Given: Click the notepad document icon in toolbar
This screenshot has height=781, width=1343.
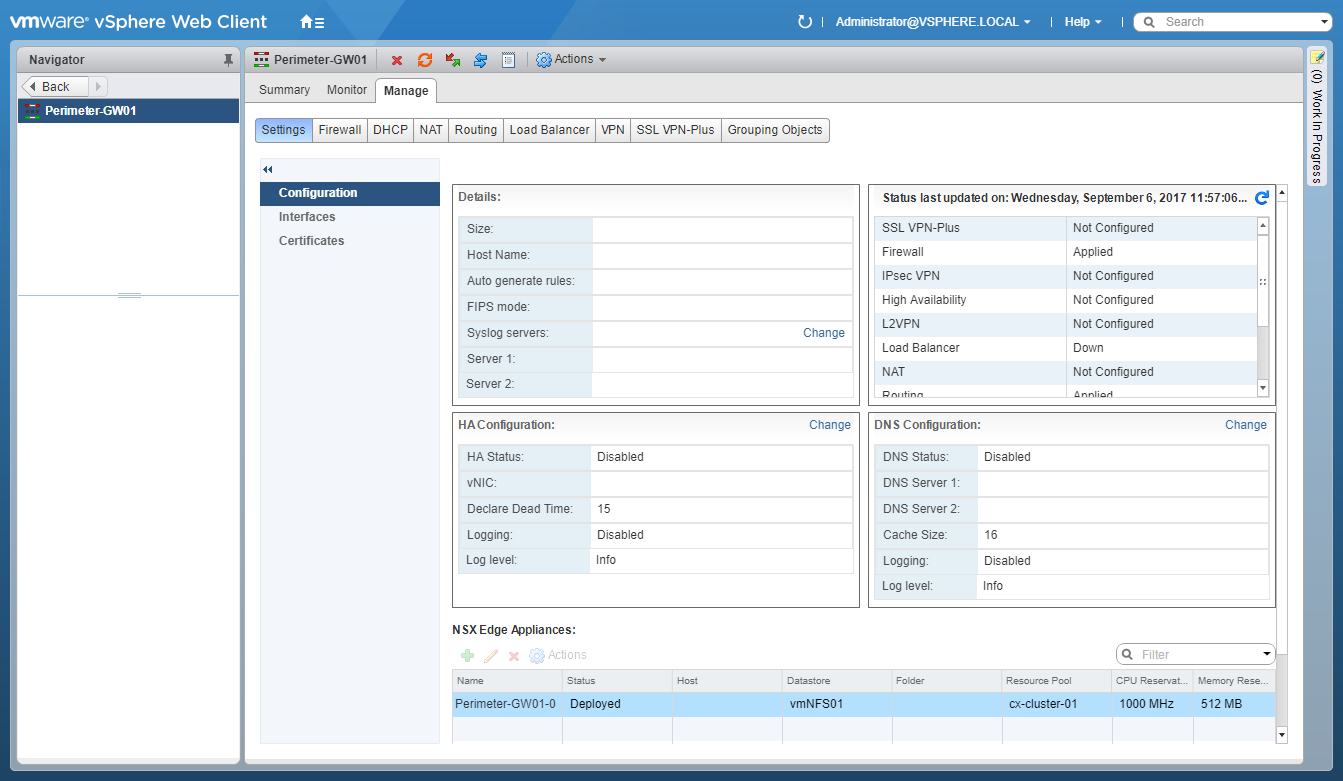Looking at the screenshot, I should 508,60.
